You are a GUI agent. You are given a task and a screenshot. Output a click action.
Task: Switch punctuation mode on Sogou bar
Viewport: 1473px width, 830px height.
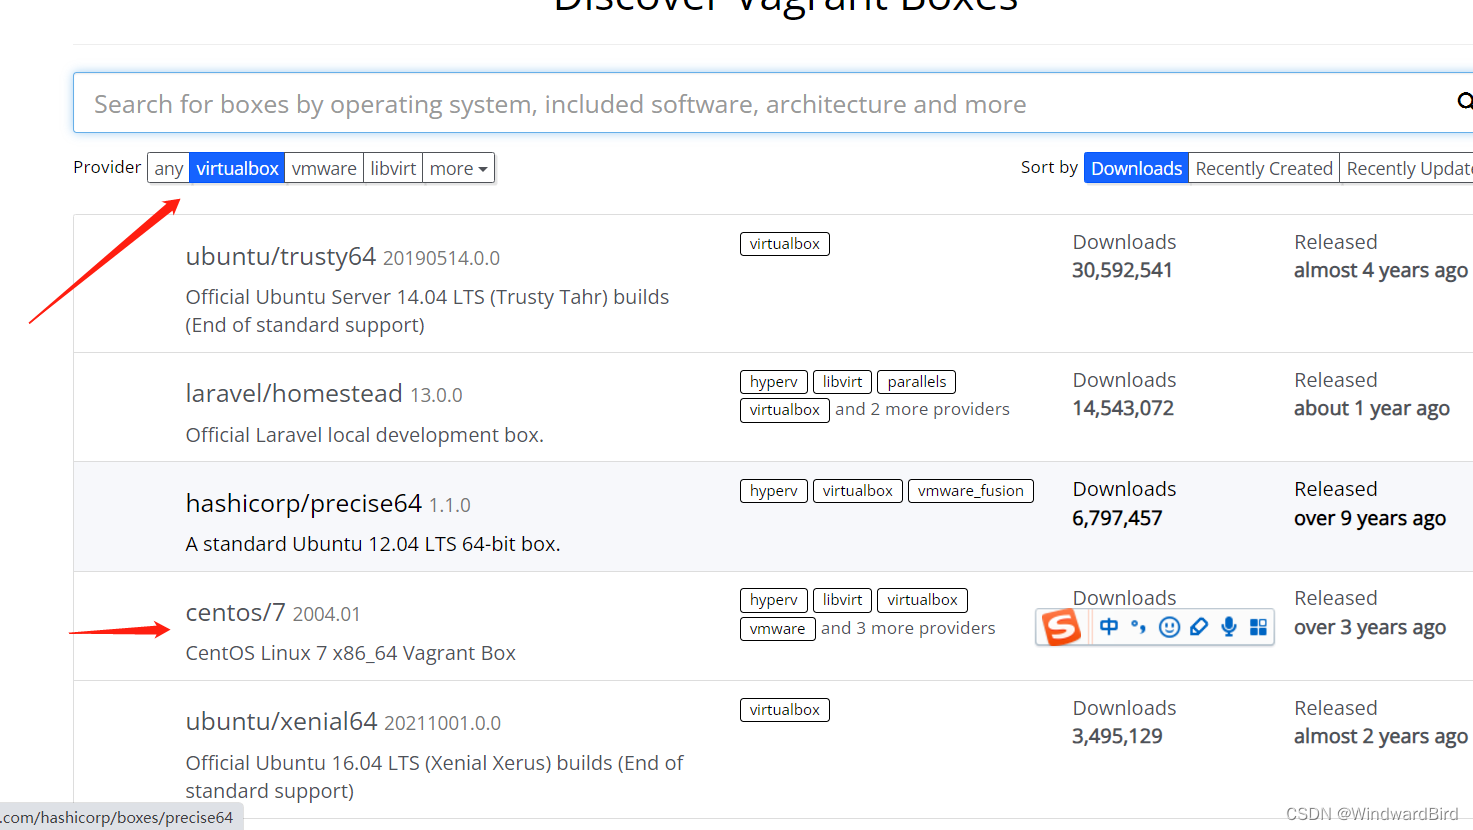pos(1138,627)
